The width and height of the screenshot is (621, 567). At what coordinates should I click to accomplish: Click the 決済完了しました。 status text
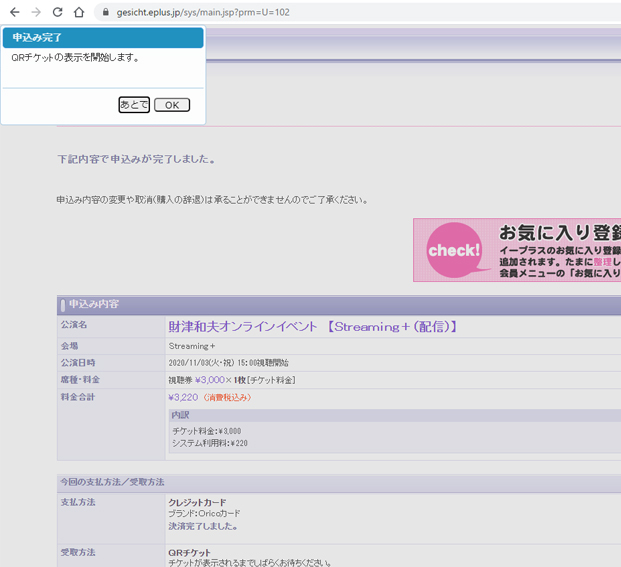[203, 526]
